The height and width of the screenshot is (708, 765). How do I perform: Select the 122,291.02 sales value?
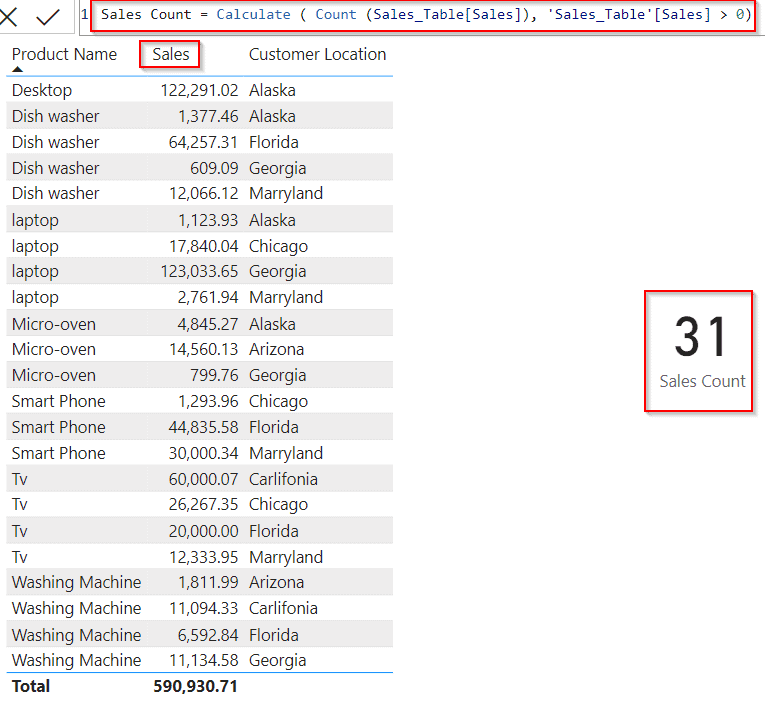click(x=199, y=90)
